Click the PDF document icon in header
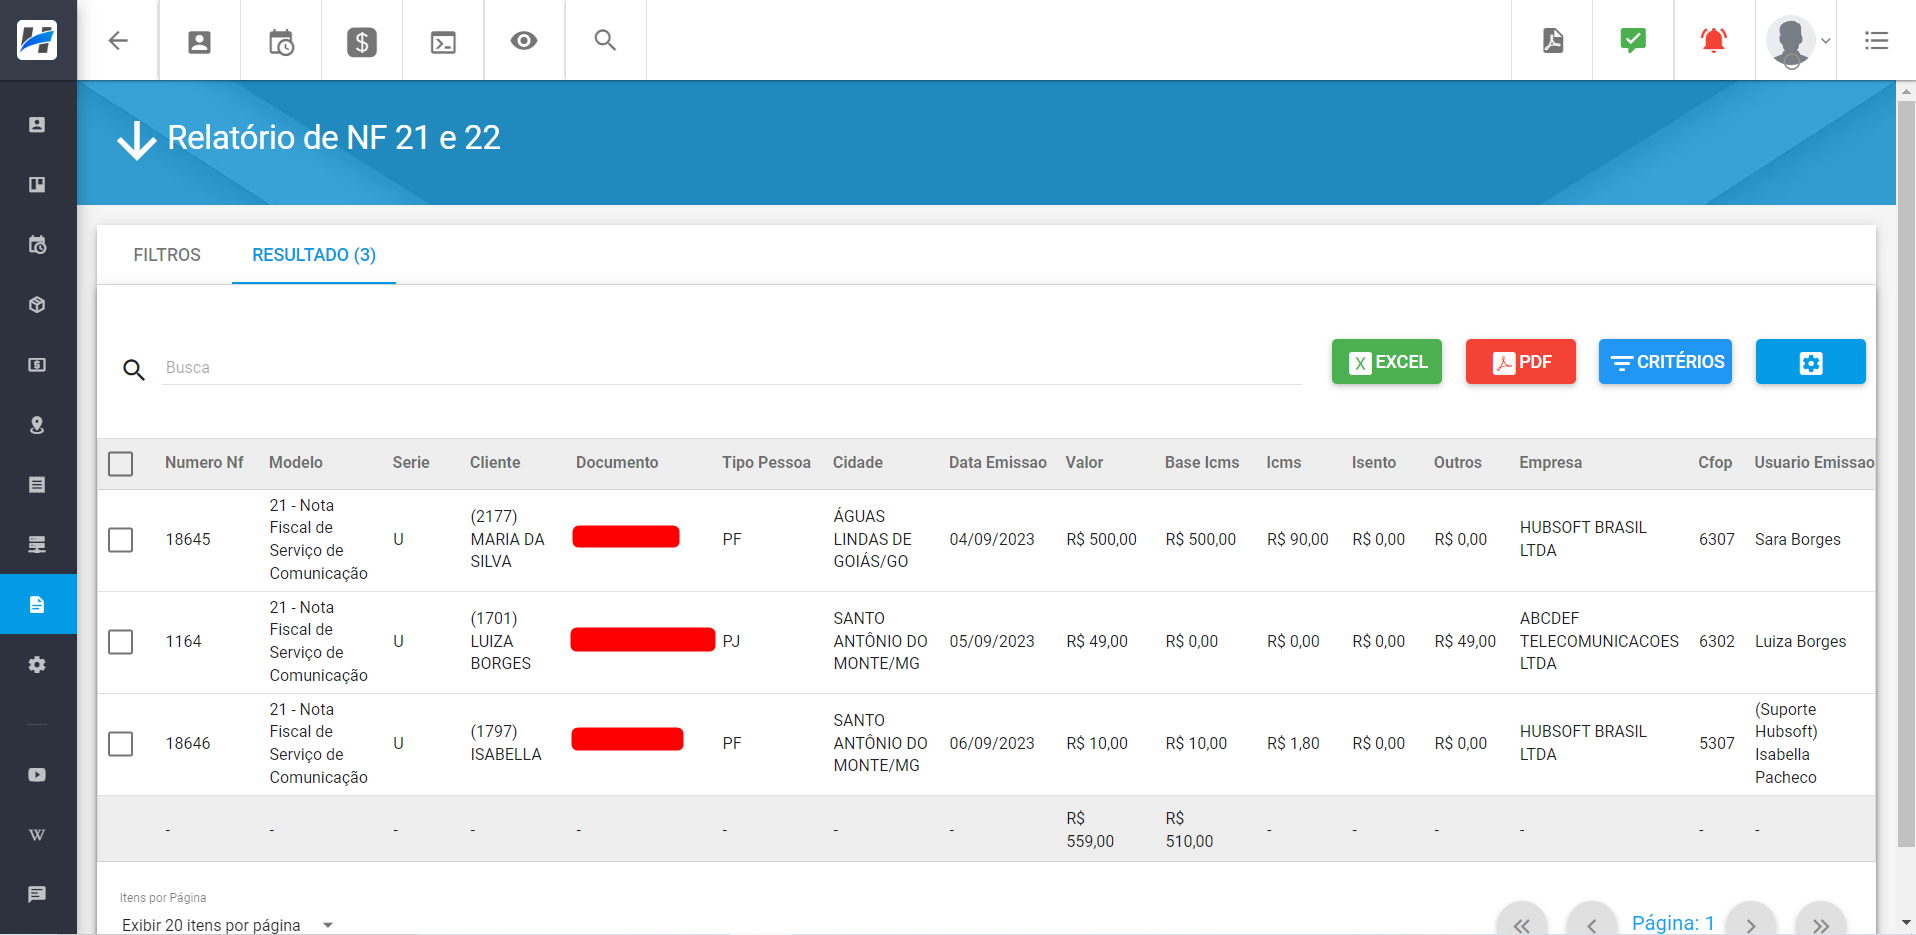Viewport: 1916px width, 935px height. click(x=1552, y=41)
